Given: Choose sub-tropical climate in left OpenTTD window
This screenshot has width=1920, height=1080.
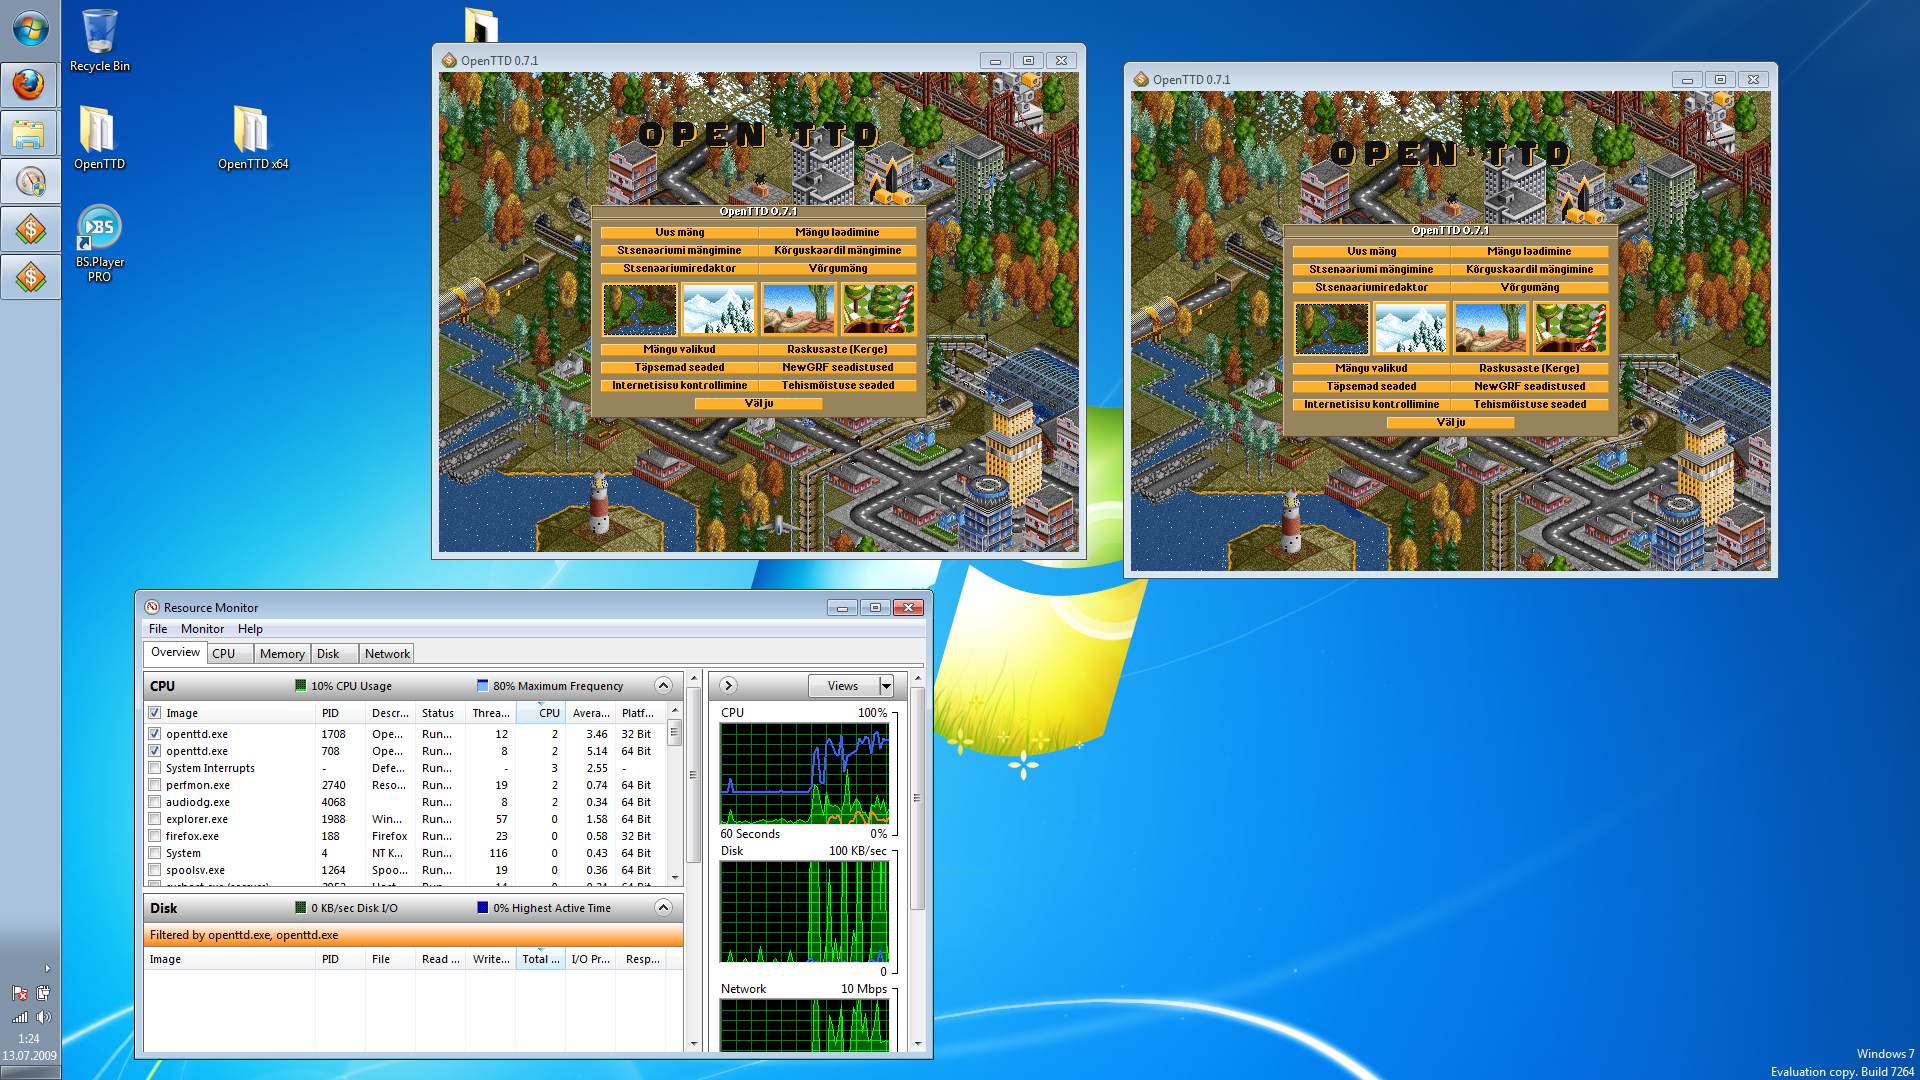Looking at the screenshot, I should click(799, 309).
